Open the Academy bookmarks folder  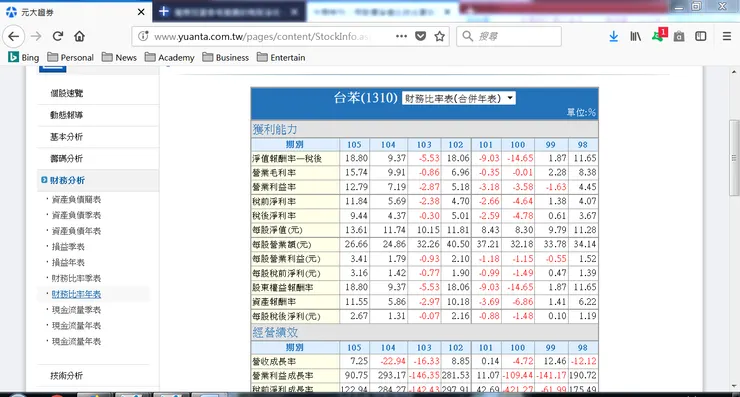170,58
